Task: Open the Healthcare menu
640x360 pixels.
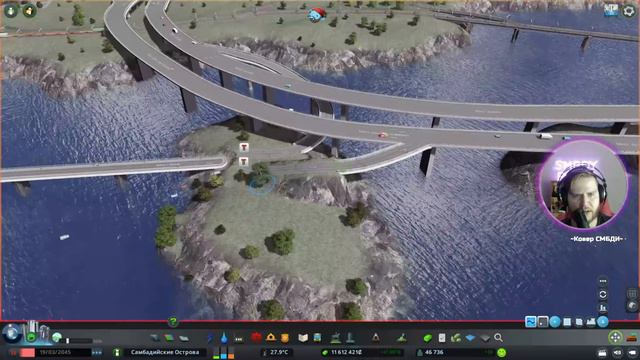Action: (256, 338)
